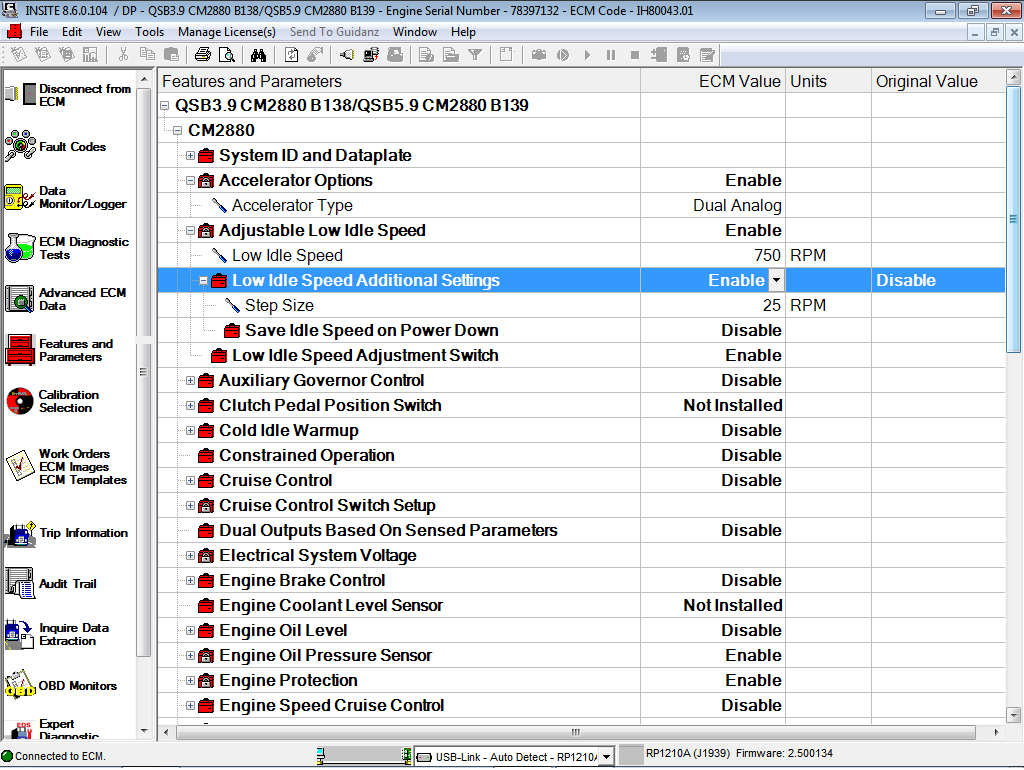Select the Constrained Operation row
This screenshot has height=770, width=1024.
(581, 455)
